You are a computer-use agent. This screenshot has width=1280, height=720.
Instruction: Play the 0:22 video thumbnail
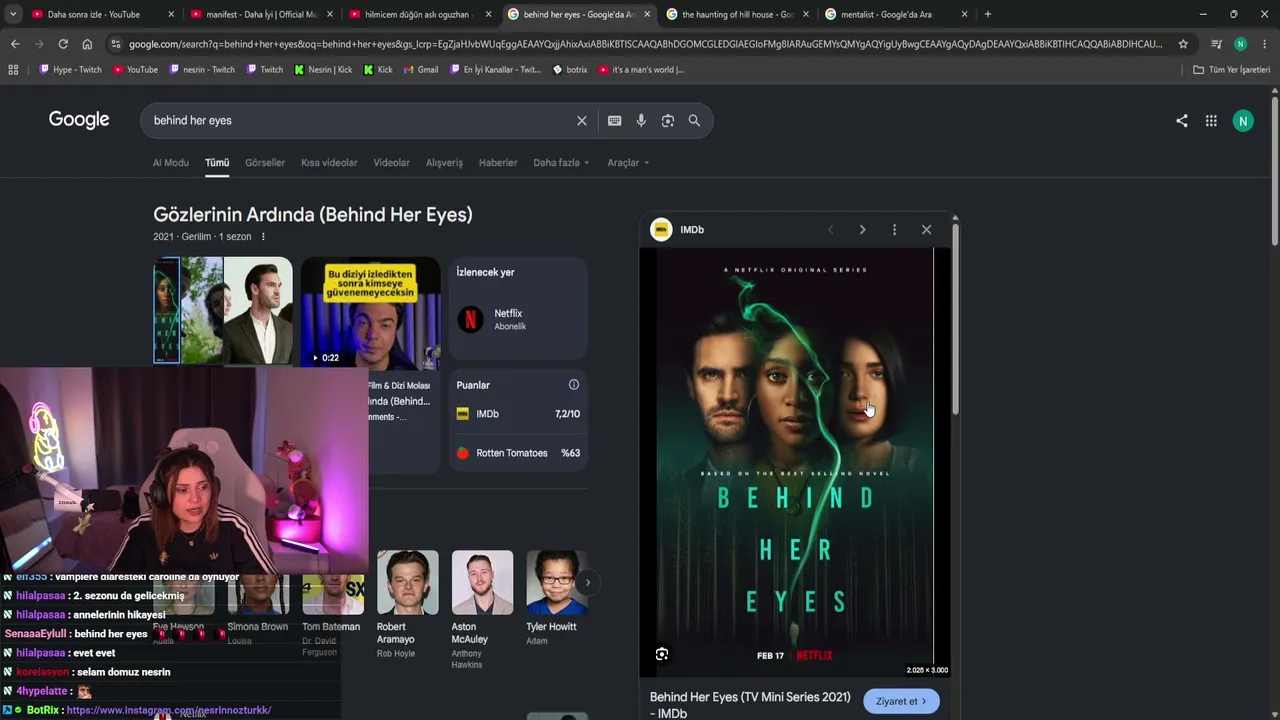tap(371, 312)
